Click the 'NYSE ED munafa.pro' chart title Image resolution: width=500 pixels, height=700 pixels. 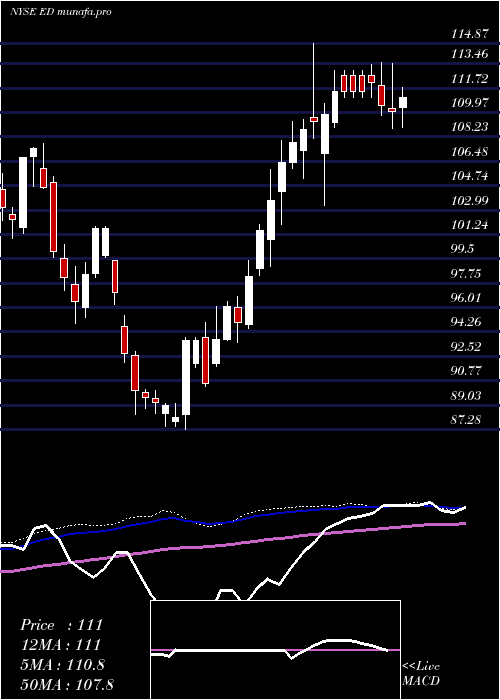coord(60,12)
